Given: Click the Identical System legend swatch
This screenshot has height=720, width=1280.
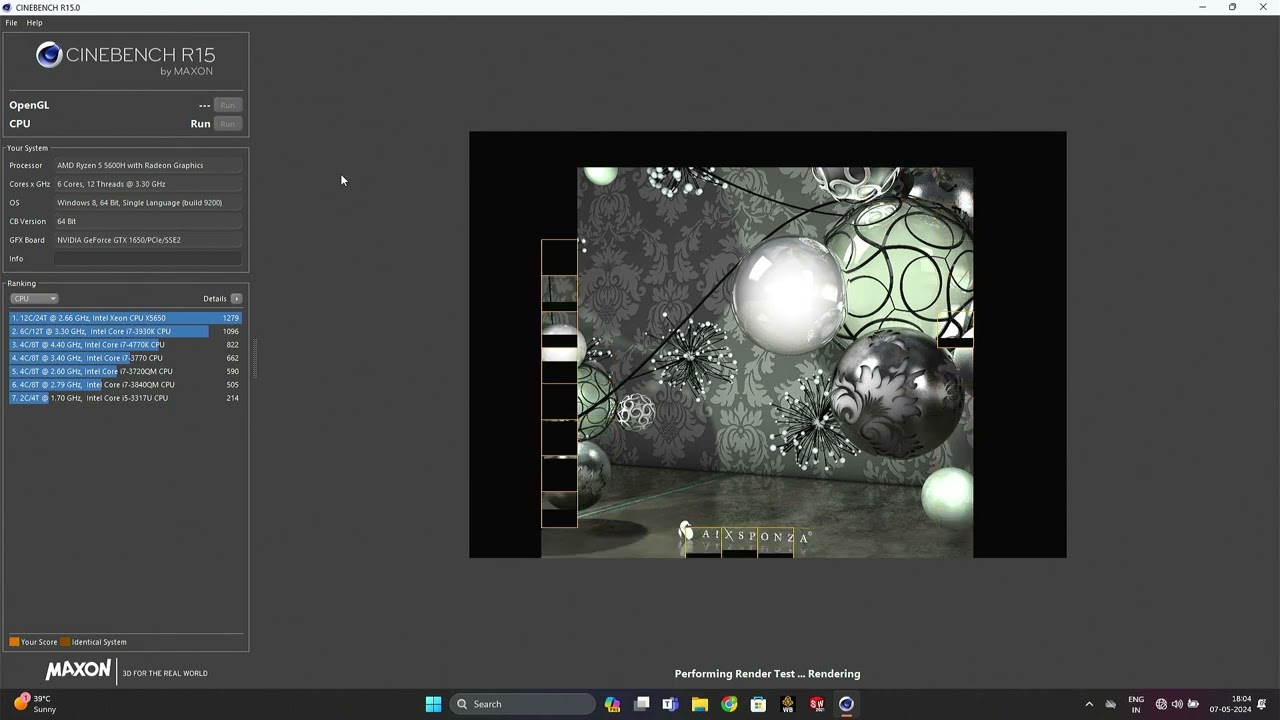Looking at the screenshot, I should click(65, 642).
